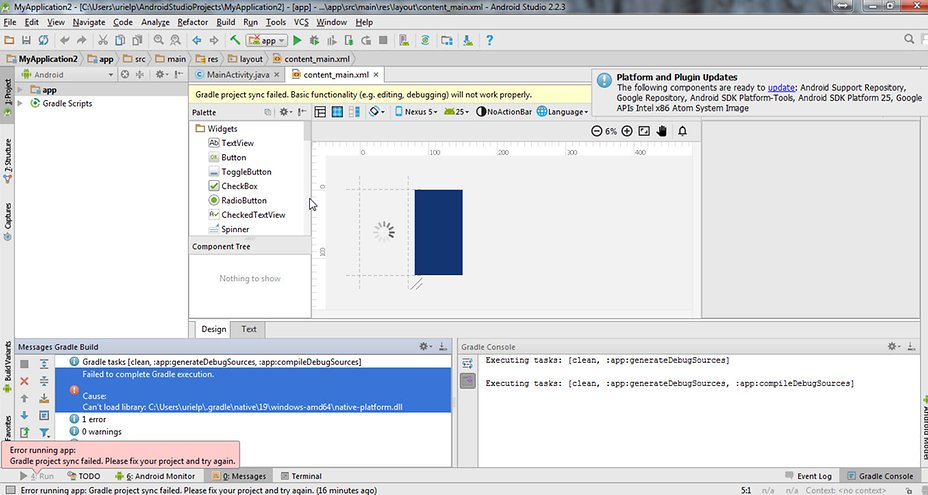Click the Make Project hammer icon
The image size is (928, 495).
(235, 40)
